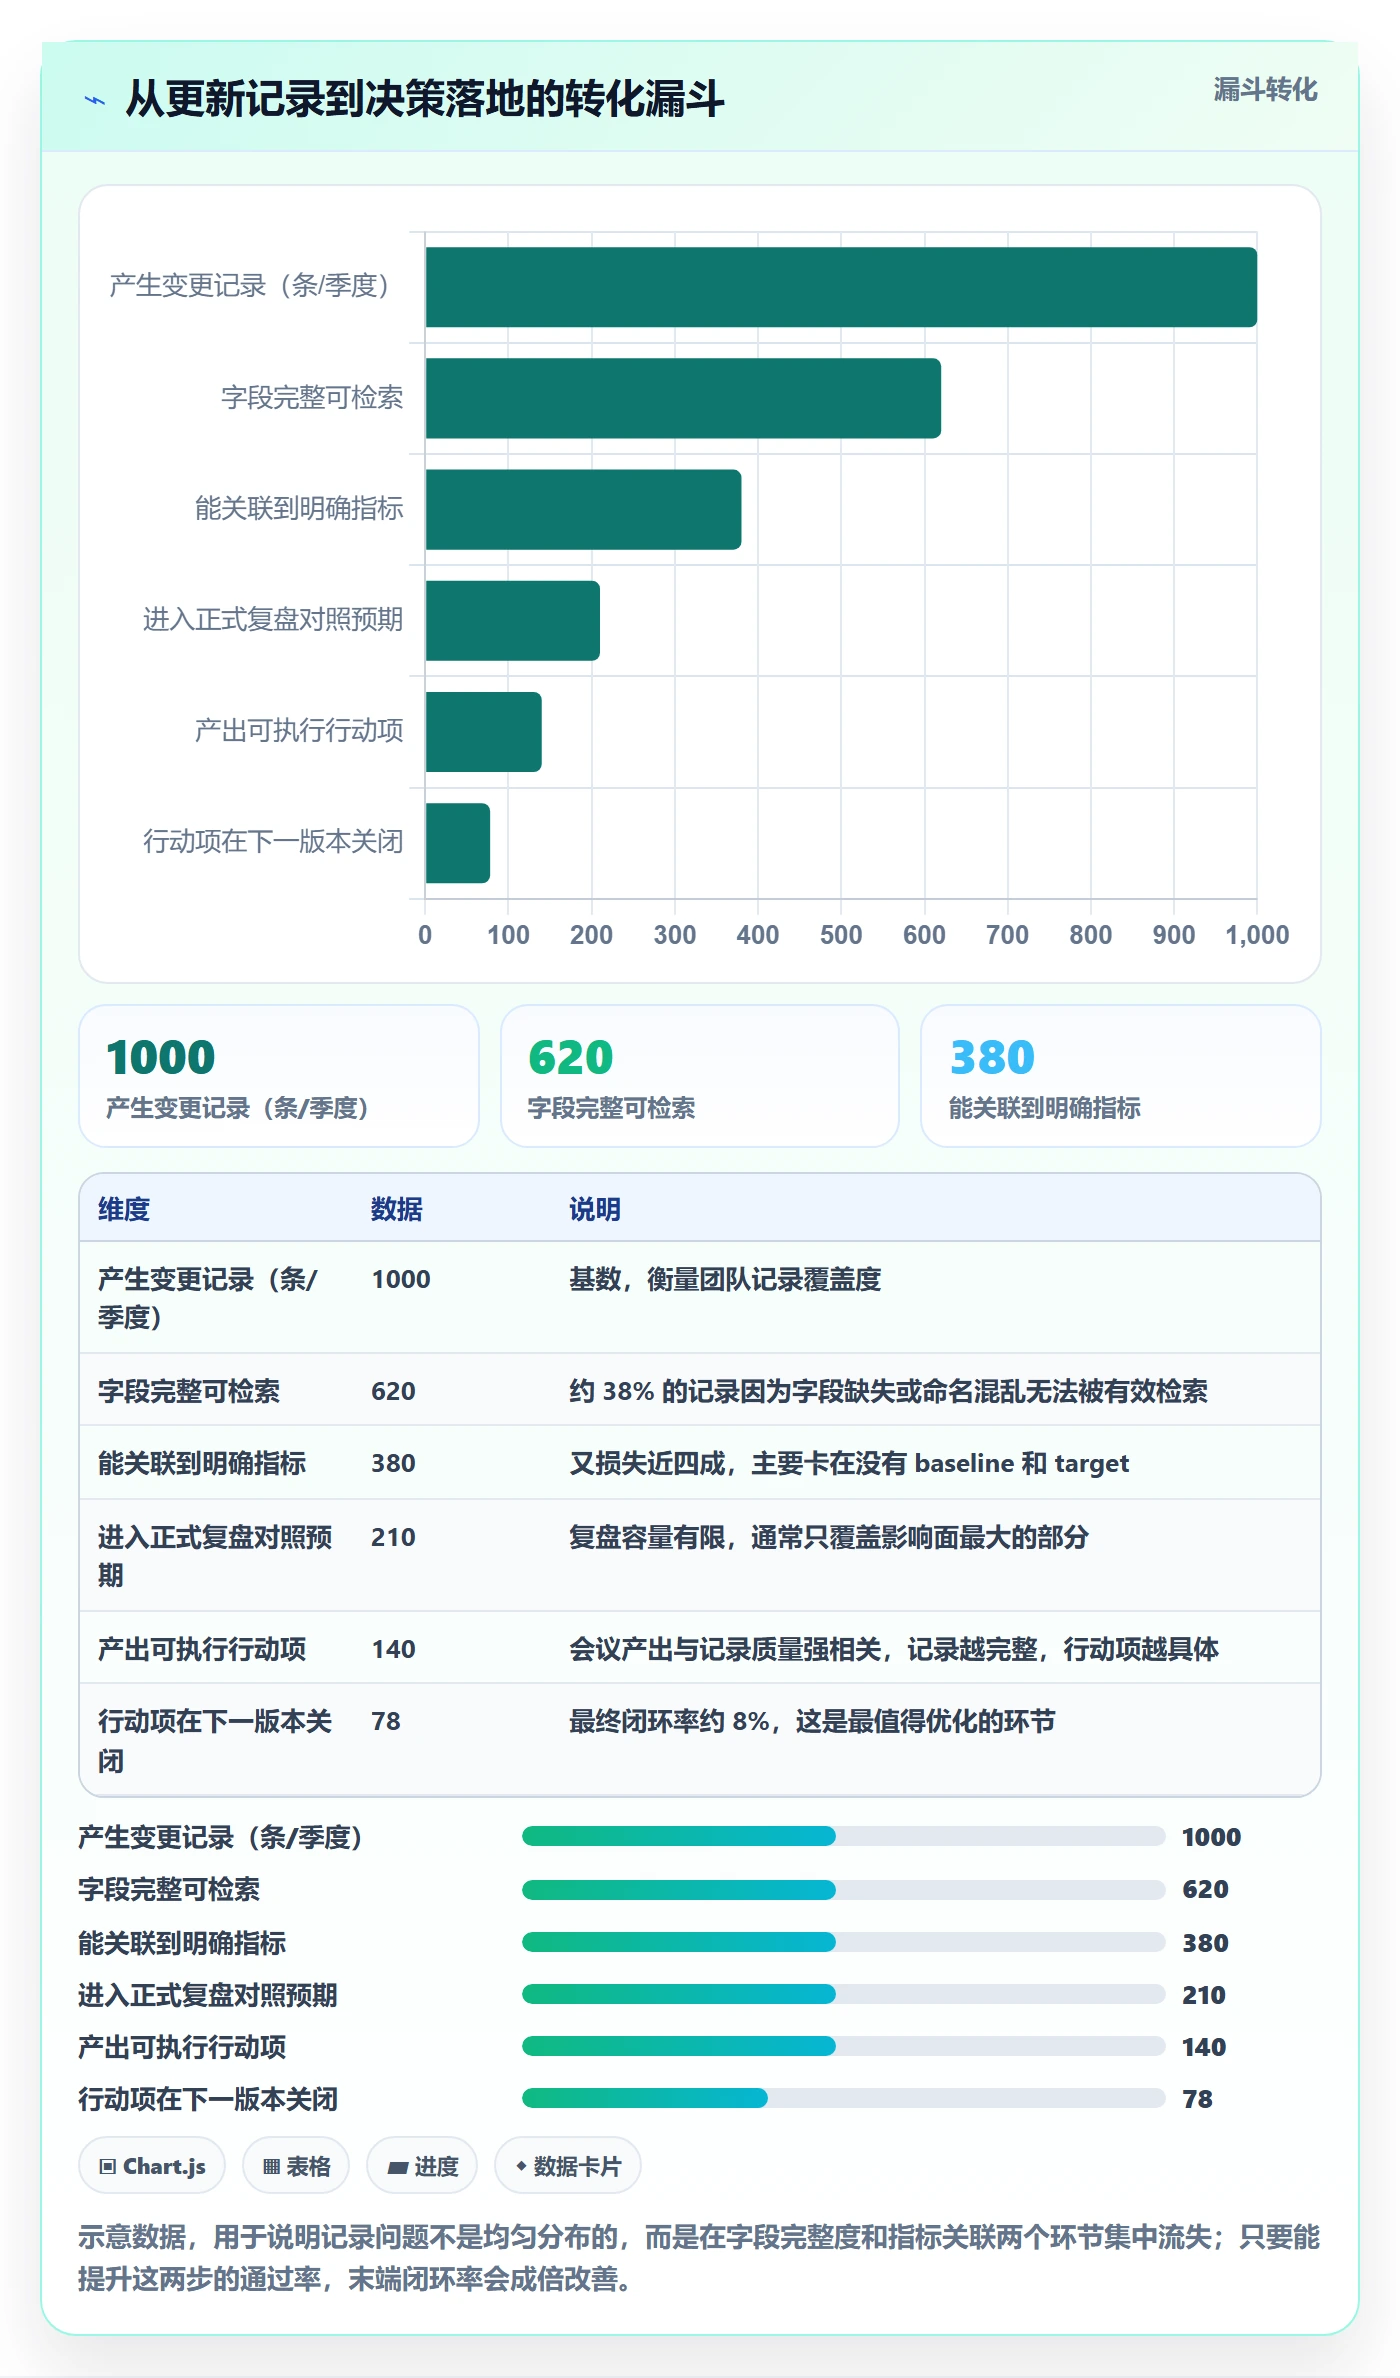The height and width of the screenshot is (2378, 1400).
Task: Click progress bar for 产生变更记录
Action: (844, 1836)
